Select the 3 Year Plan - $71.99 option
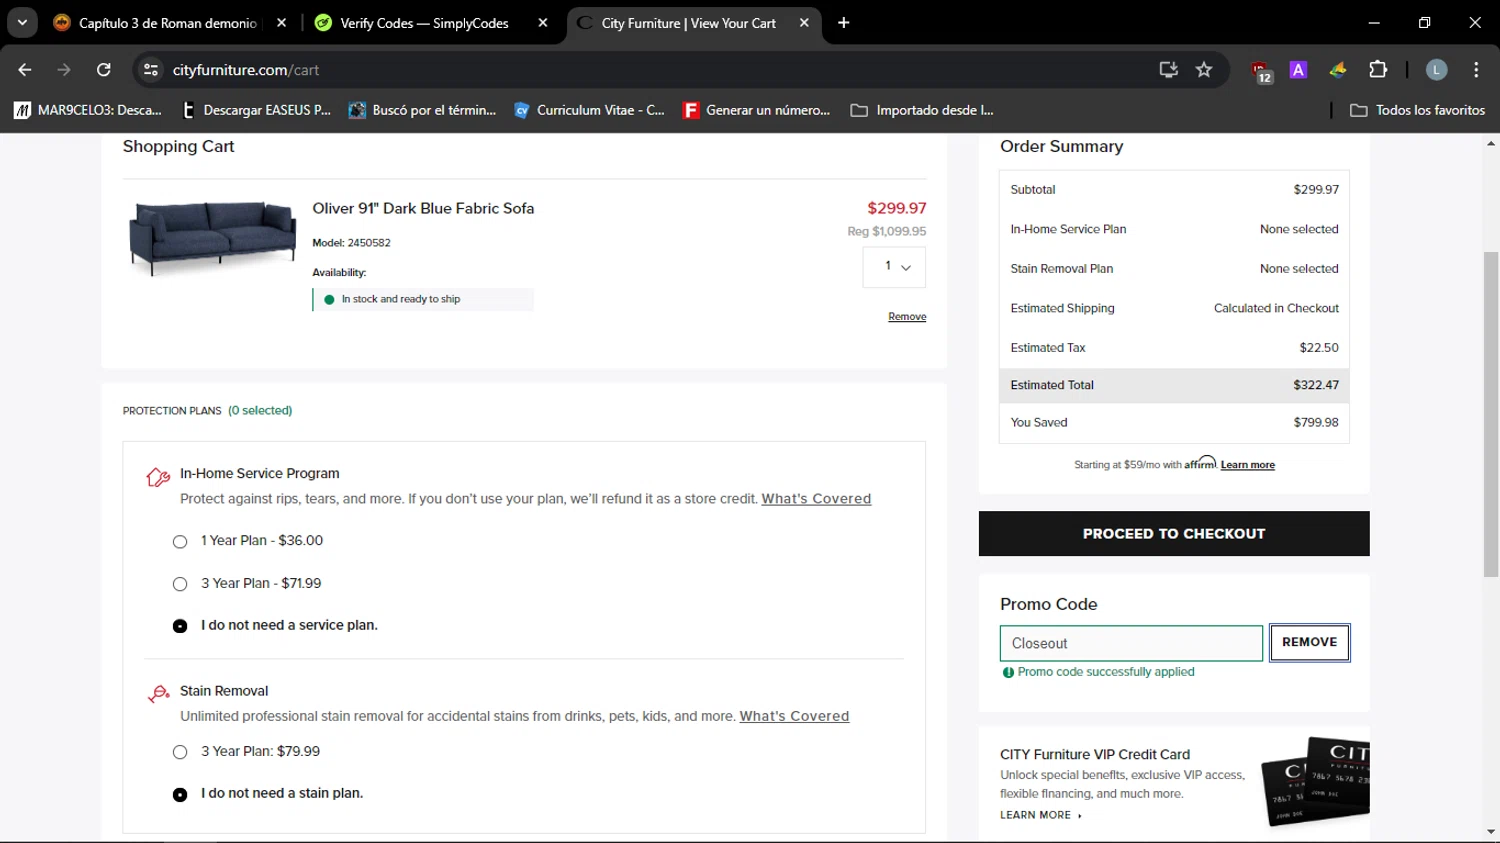This screenshot has width=1500, height=843. 180,584
